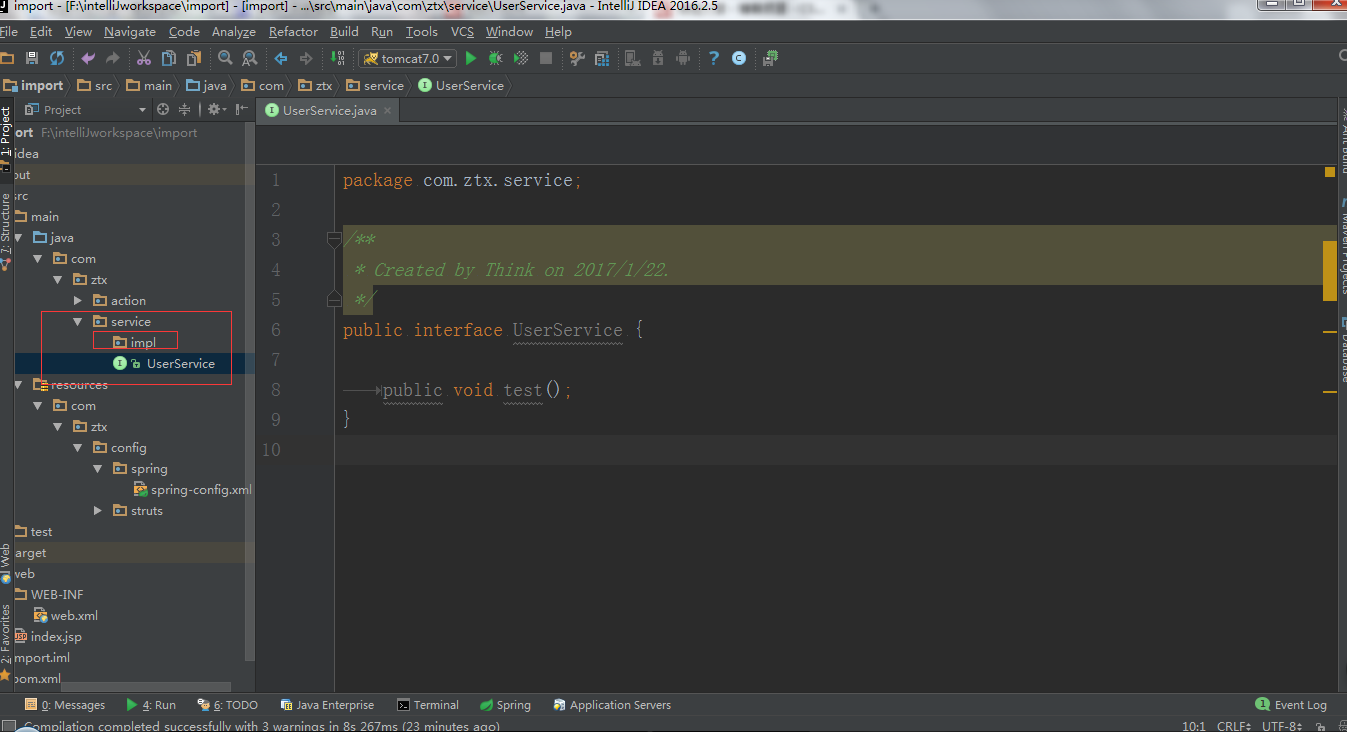Click scroll from source target icon

coord(163,109)
